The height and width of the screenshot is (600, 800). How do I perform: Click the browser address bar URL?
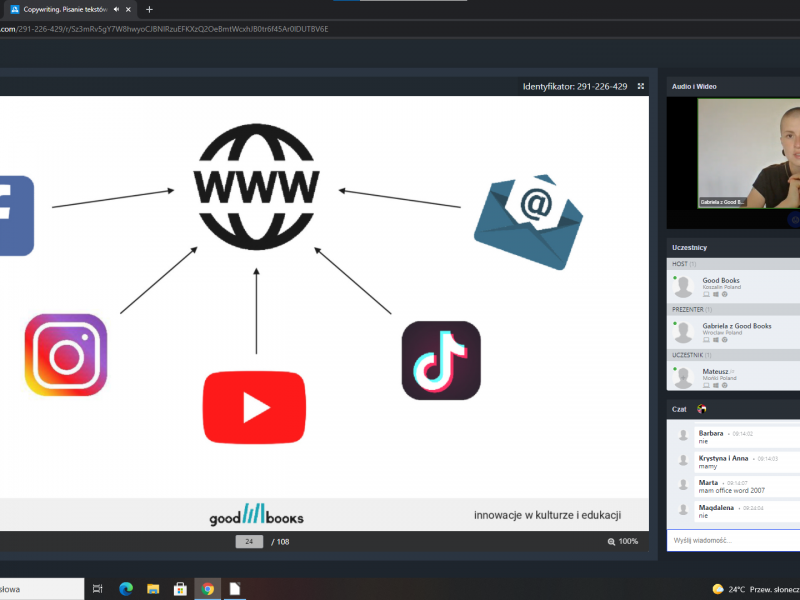pos(164,29)
